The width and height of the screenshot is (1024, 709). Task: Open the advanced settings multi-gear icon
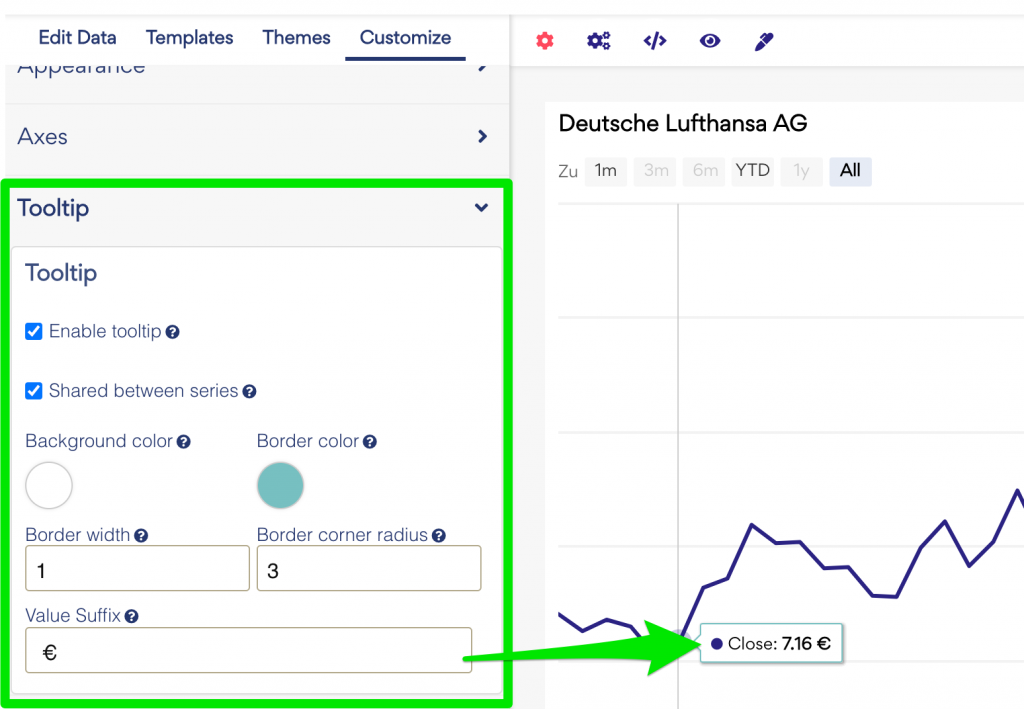pyautogui.click(x=598, y=41)
